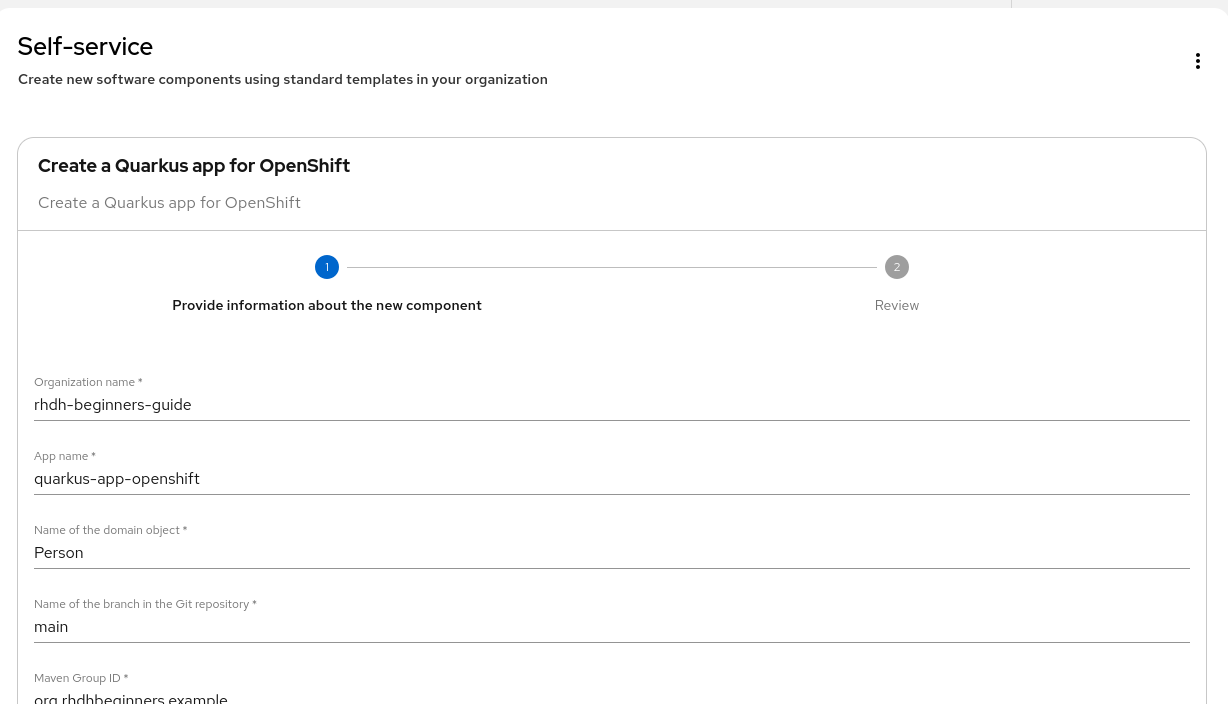Open the kebab menu with three vertical dots

pos(1197,61)
